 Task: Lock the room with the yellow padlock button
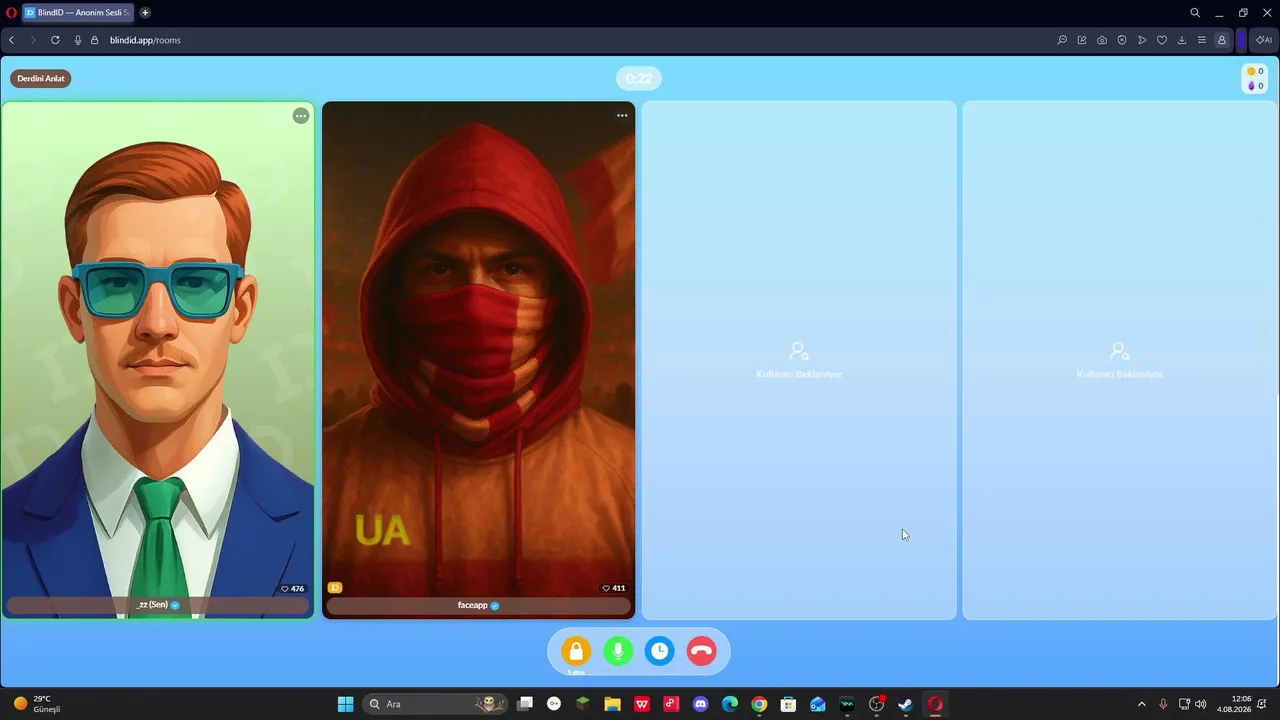(576, 651)
